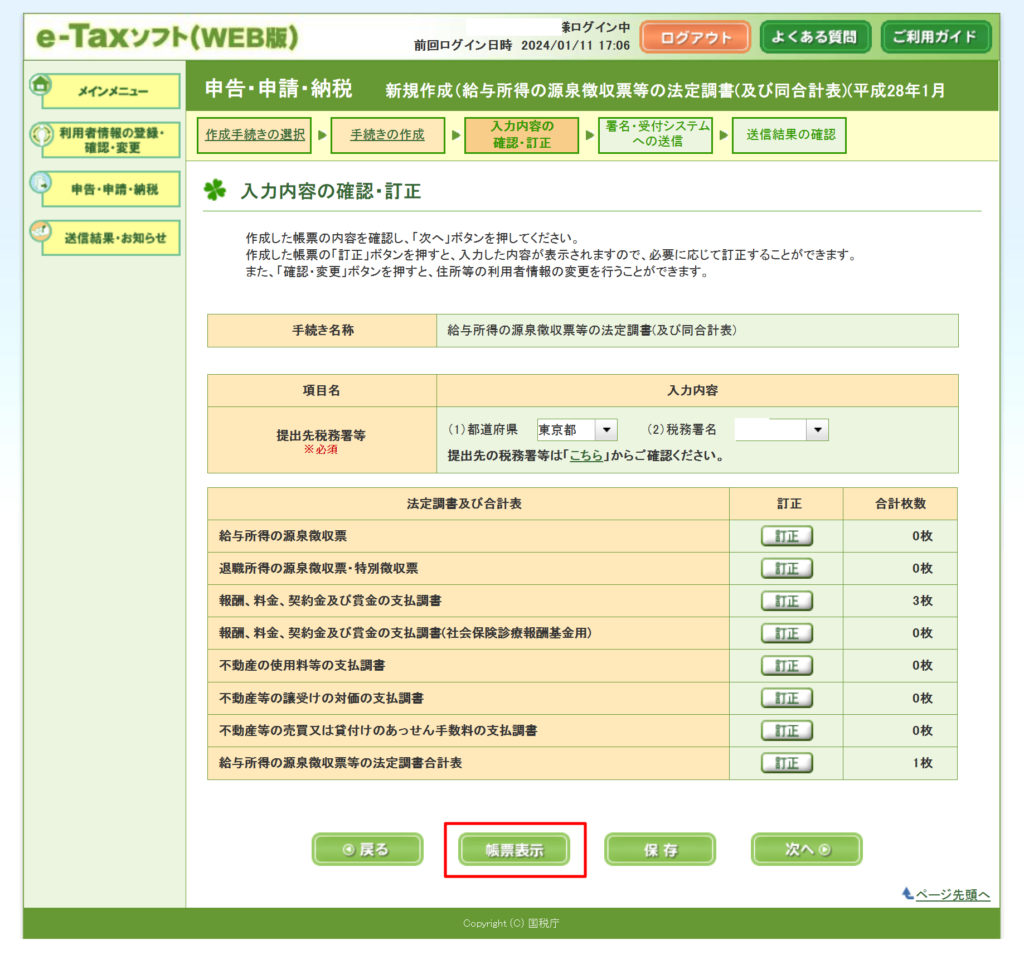Open ご利用ガイド page
1024x959 pixels.
coord(935,38)
